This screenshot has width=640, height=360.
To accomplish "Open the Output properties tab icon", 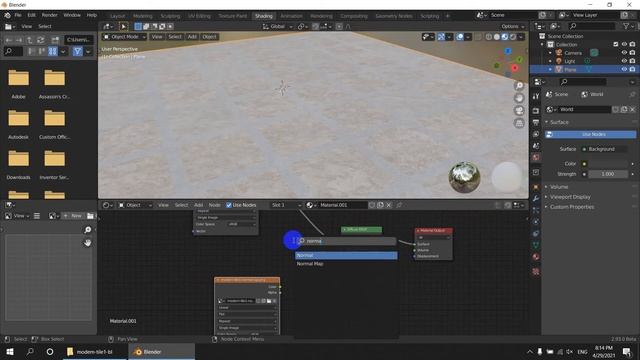I will coord(536,122).
